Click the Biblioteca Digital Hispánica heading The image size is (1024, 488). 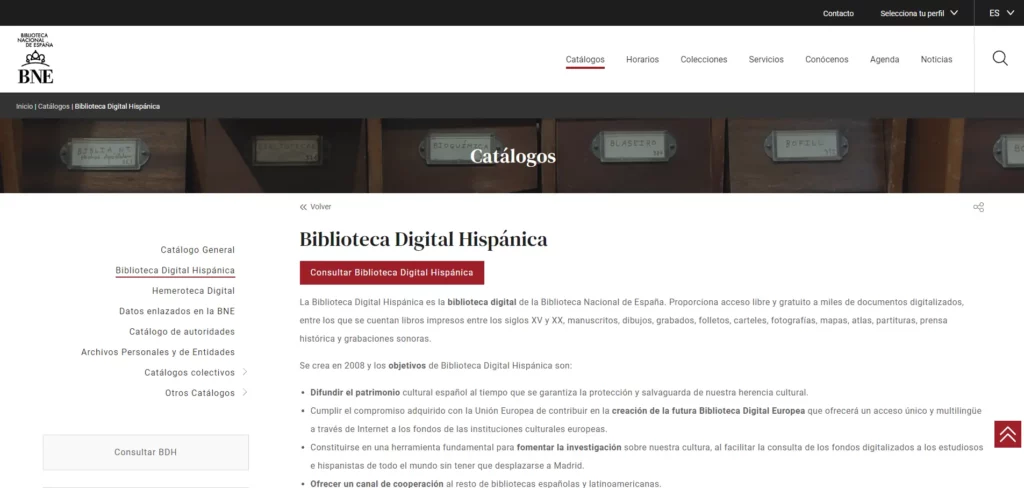point(423,239)
